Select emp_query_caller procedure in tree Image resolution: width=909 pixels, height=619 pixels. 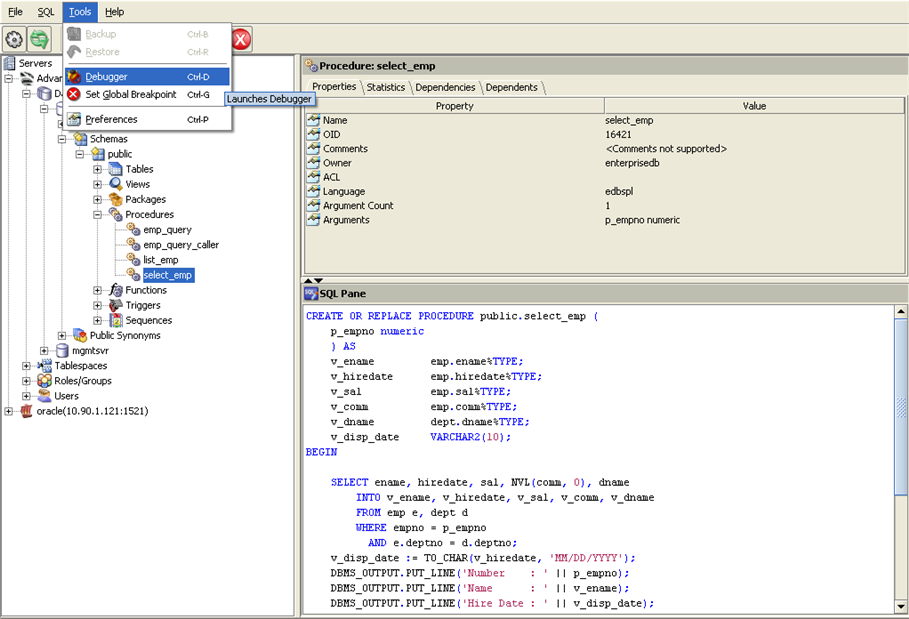click(x=180, y=245)
